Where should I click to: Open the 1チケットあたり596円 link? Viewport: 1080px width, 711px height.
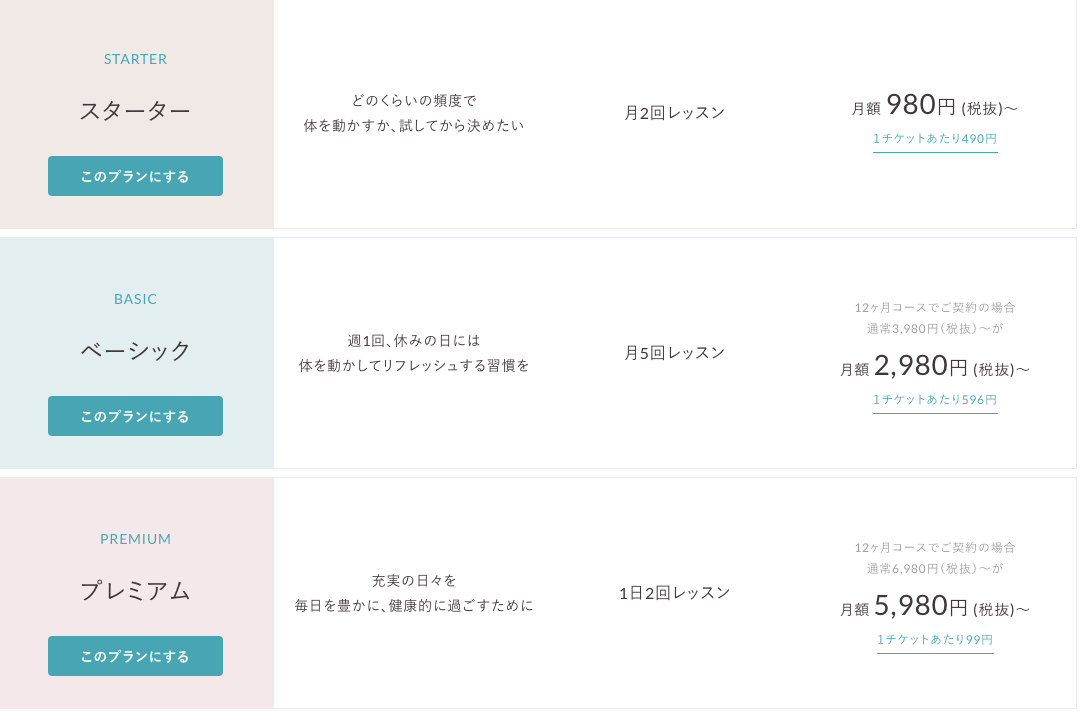(935, 399)
